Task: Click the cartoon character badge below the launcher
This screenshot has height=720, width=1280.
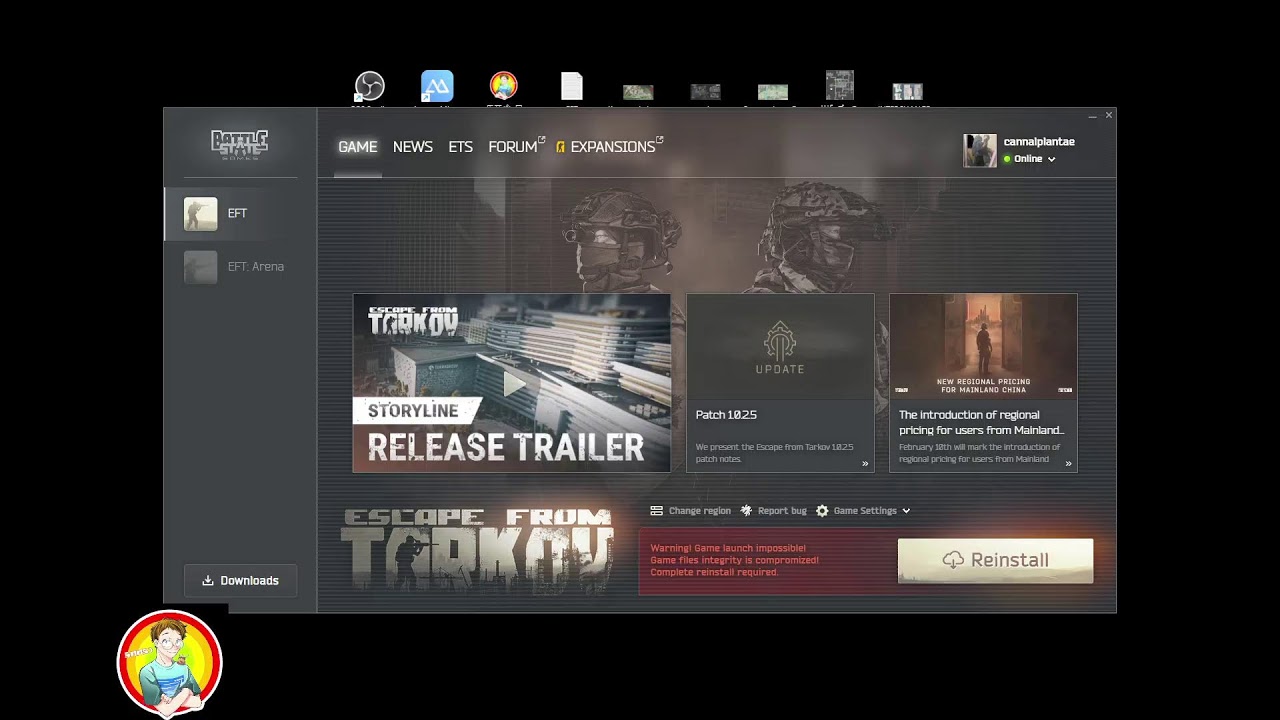Action: pos(169,663)
